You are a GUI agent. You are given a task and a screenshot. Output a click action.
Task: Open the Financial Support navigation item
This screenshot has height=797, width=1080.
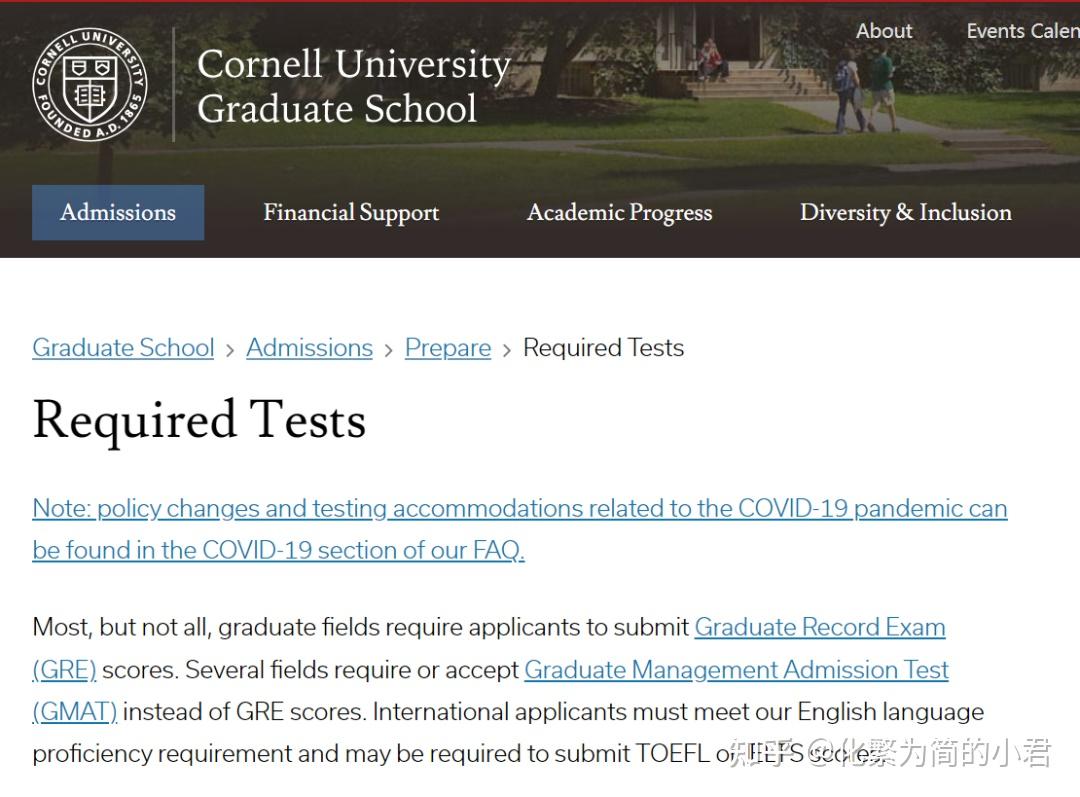[x=351, y=212]
